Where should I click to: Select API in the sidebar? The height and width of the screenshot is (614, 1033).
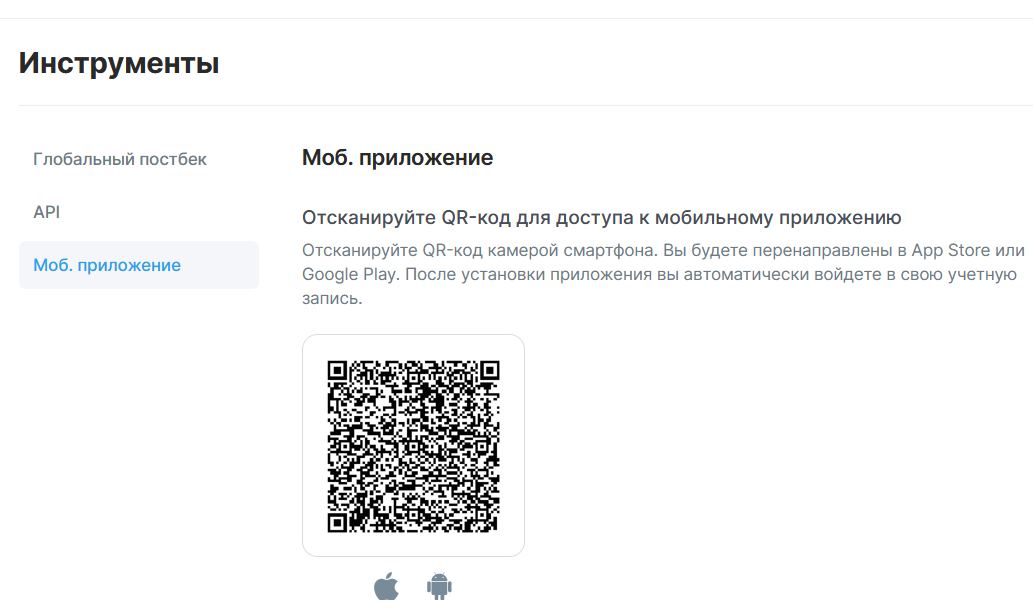(46, 212)
